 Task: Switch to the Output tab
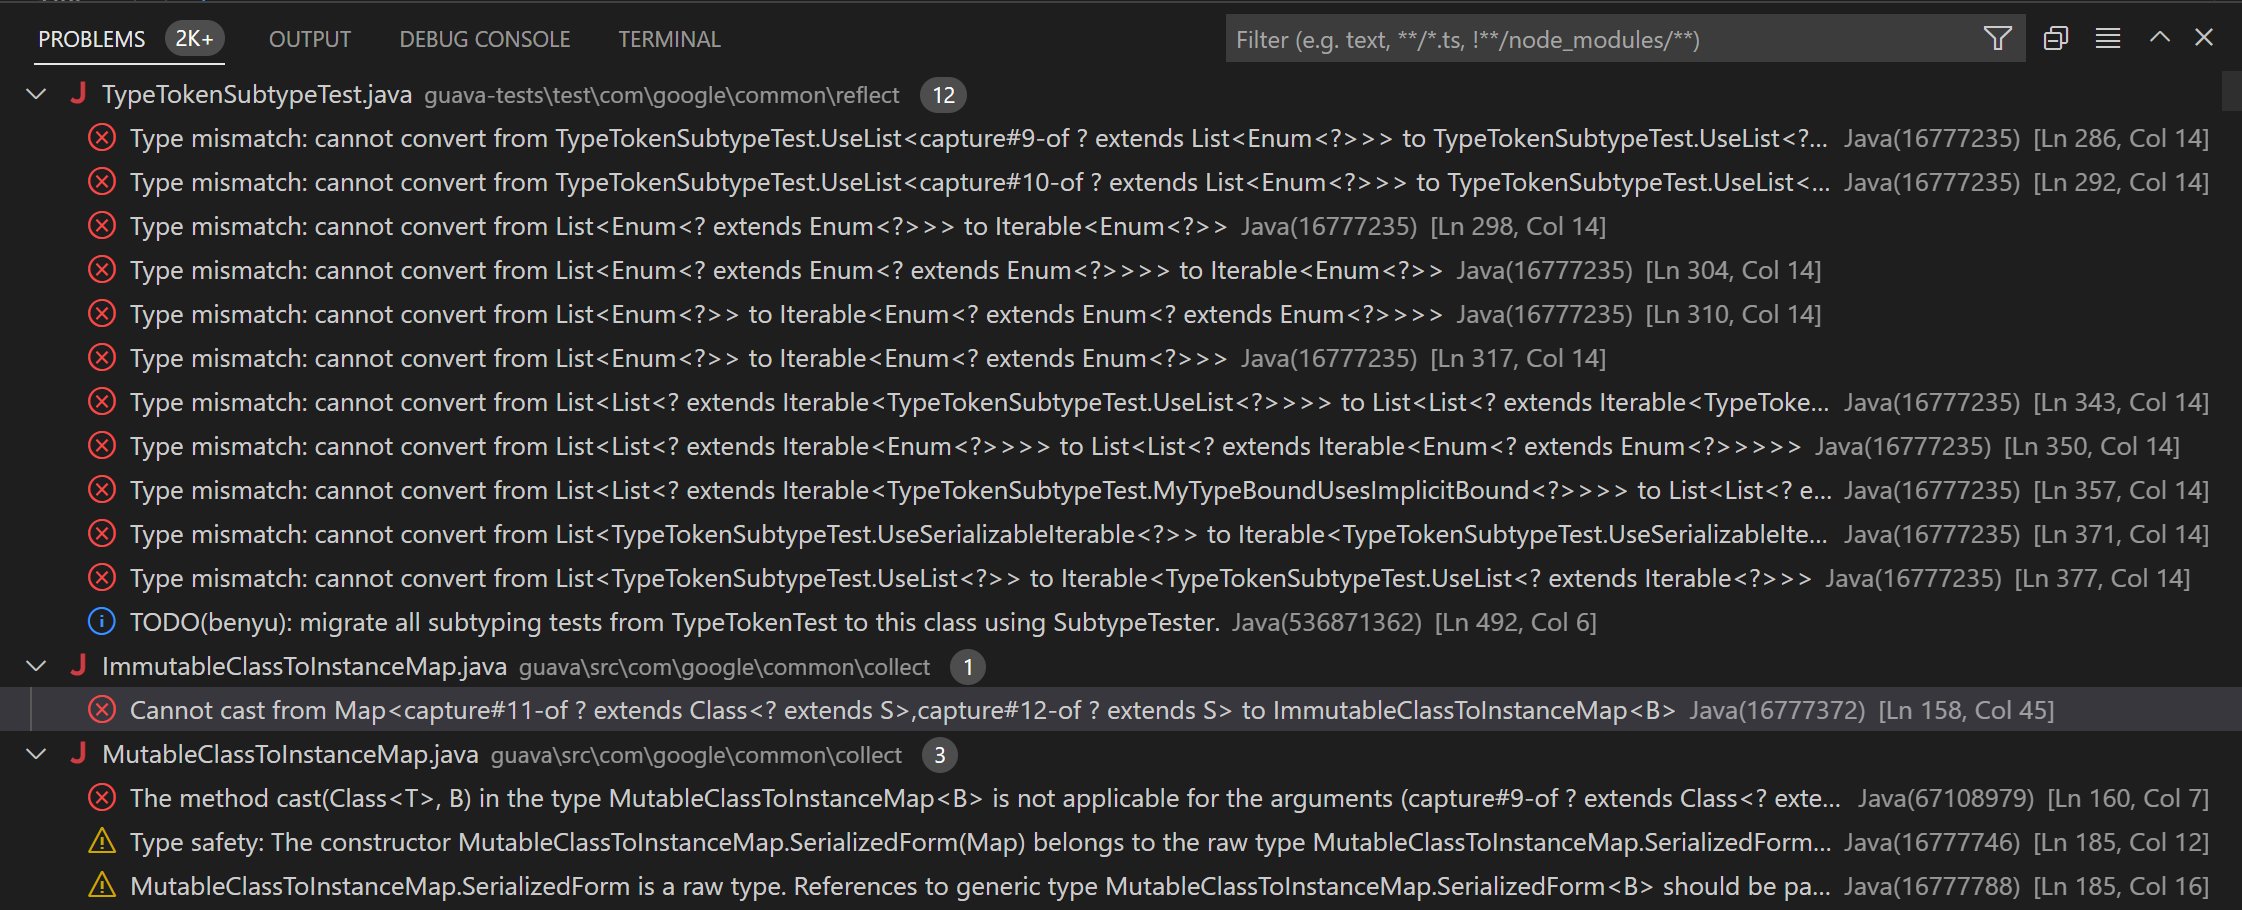coord(309,39)
